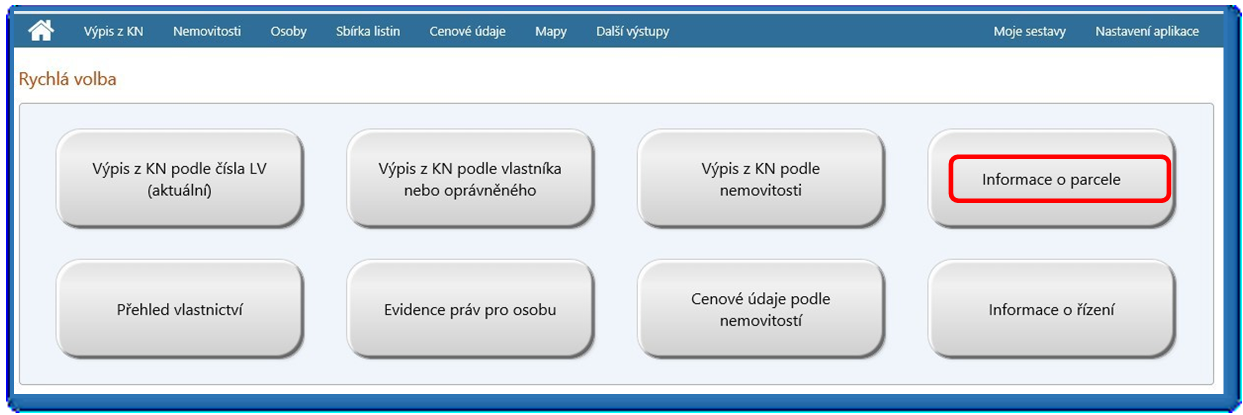The image size is (1243, 415).
Task: Go to the home page icon
Action: pyautogui.click(x=41, y=31)
